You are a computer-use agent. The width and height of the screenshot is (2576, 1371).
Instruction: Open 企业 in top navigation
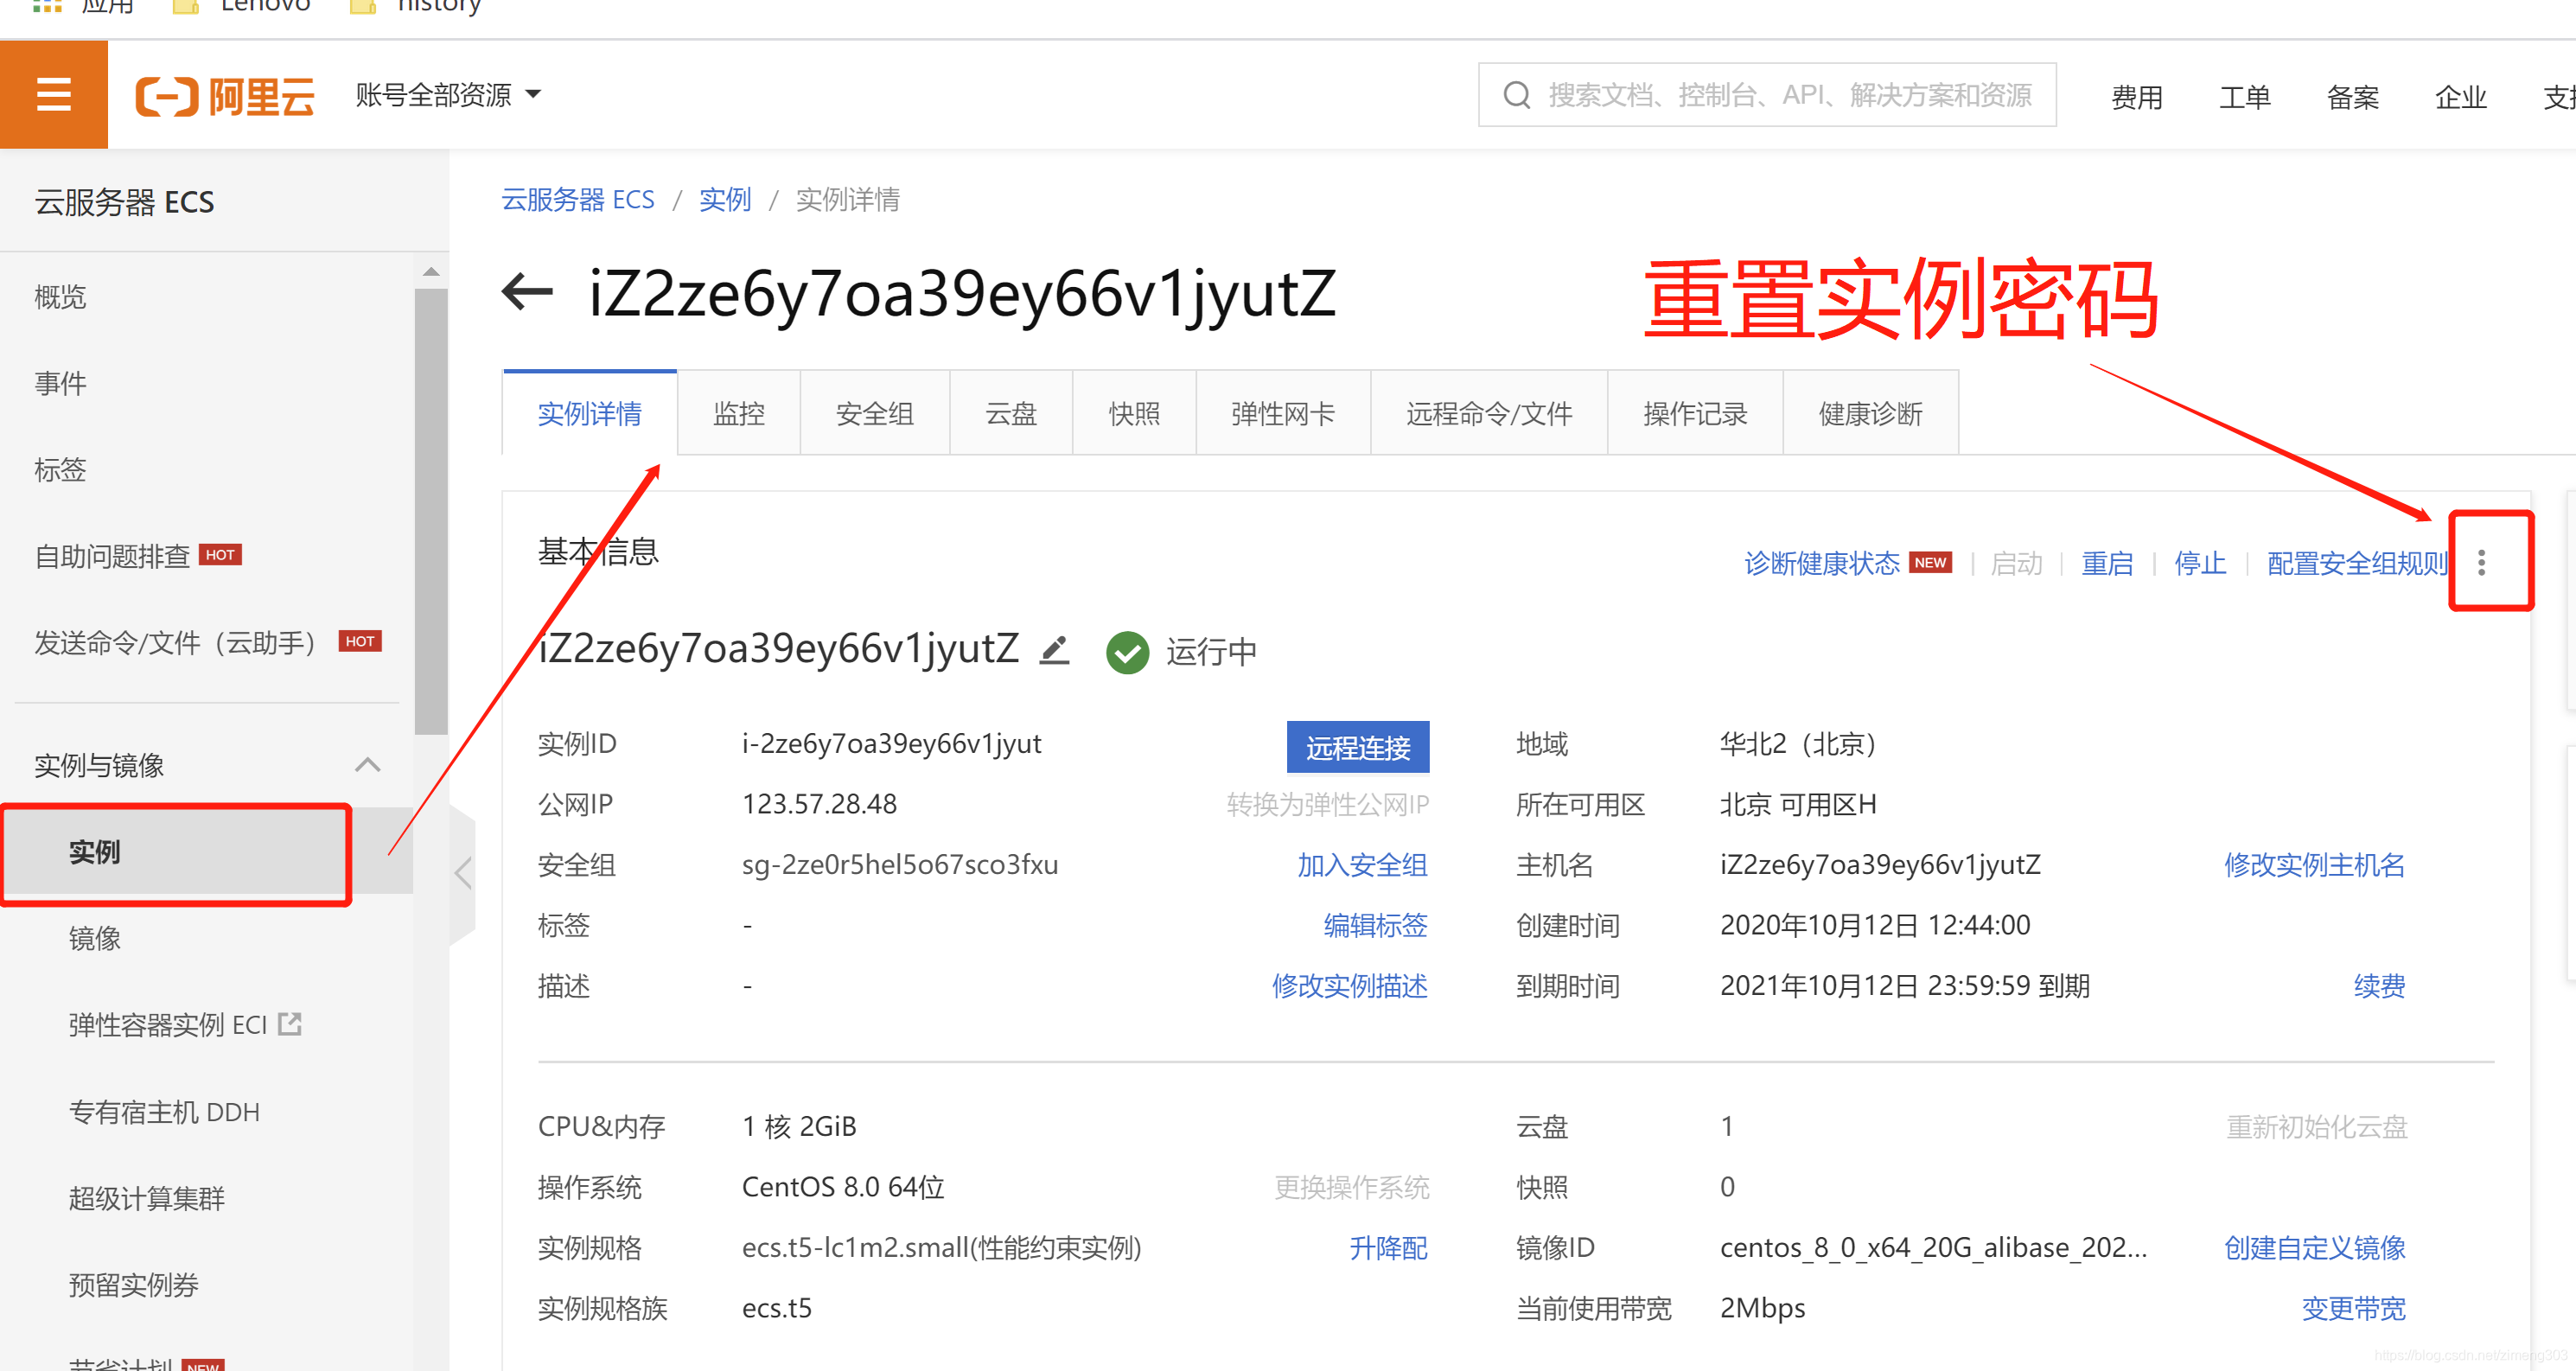tap(2461, 97)
